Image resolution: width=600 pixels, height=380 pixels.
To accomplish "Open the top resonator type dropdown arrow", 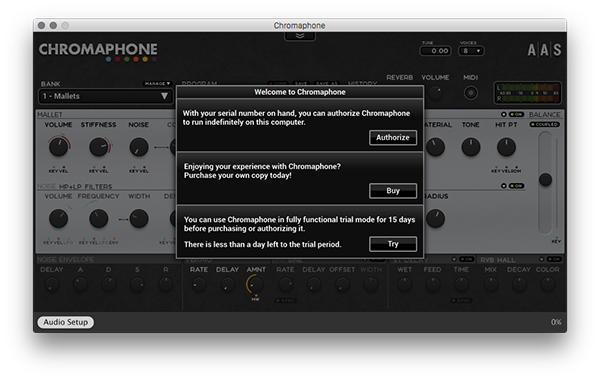I will tap(504, 114).
